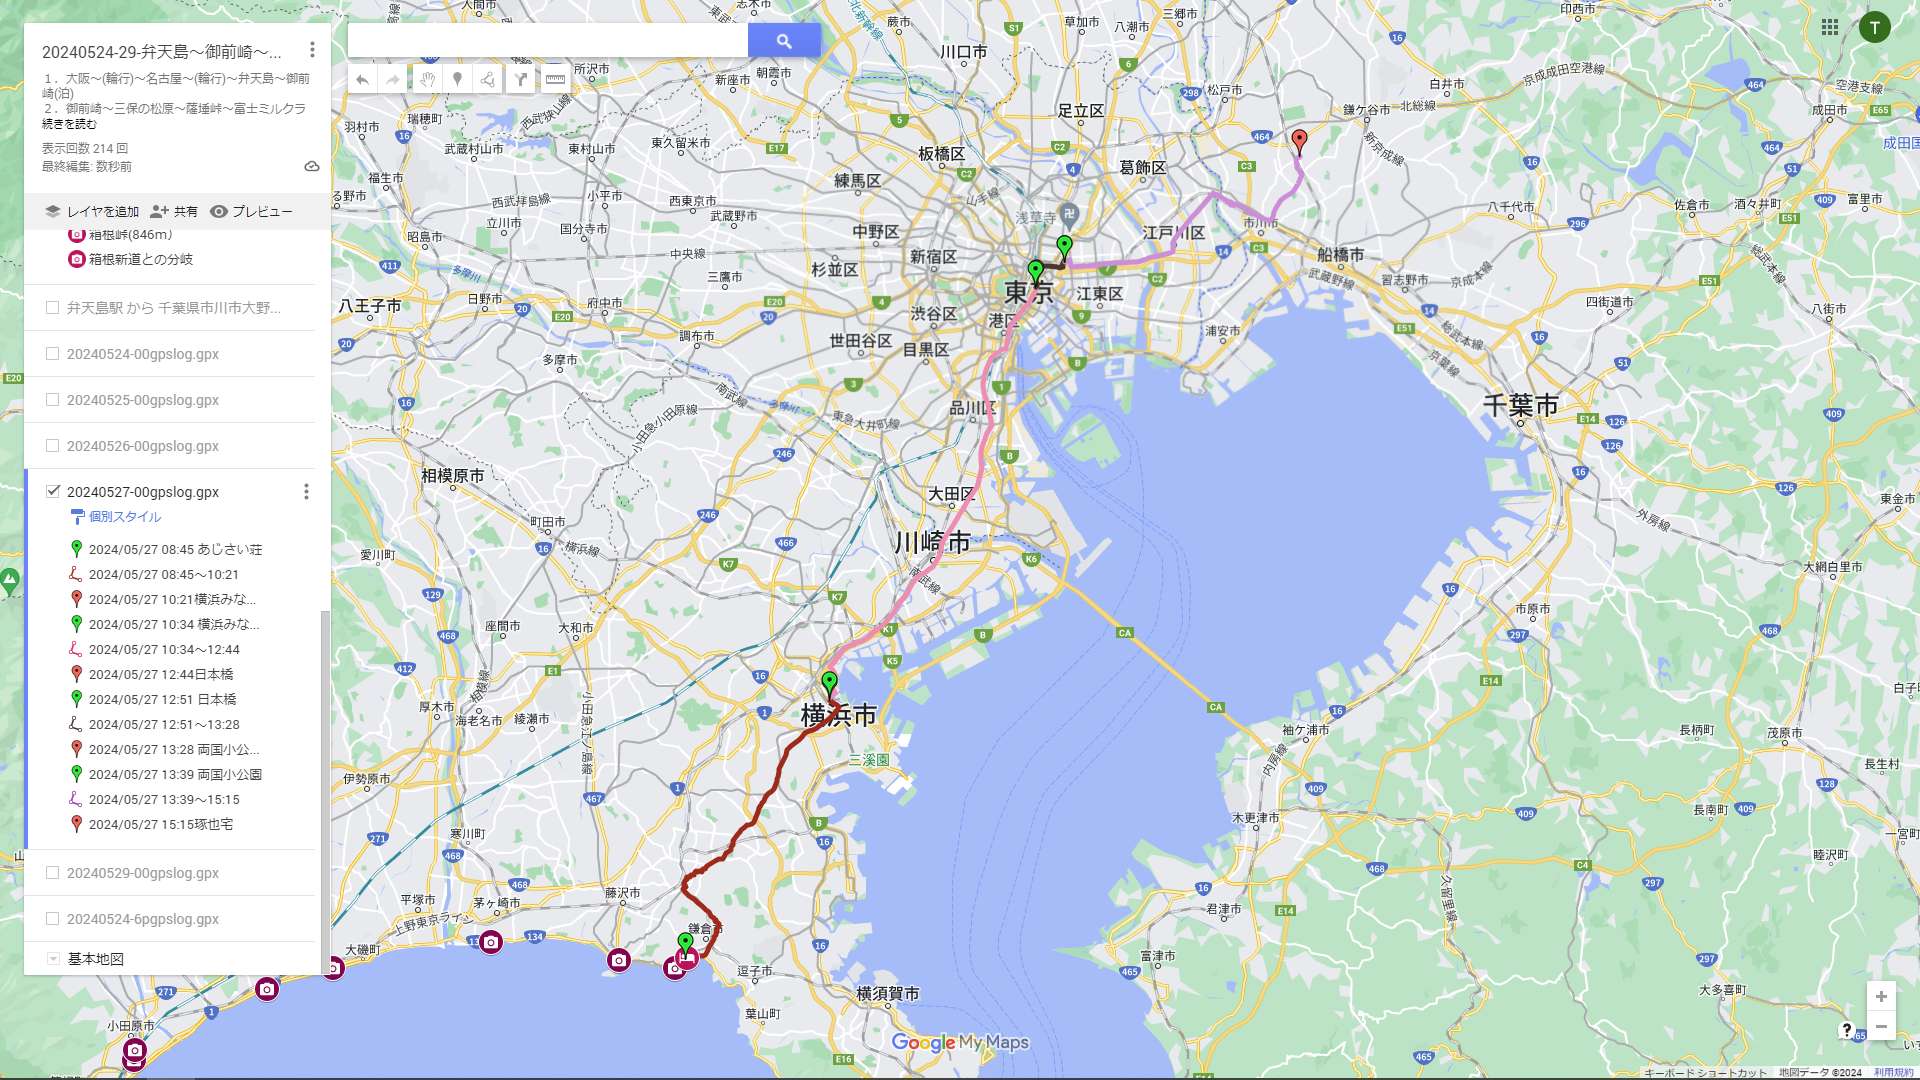Screen dimensions: 1920x1080
Task: Click the blue search button
Action: (784, 41)
